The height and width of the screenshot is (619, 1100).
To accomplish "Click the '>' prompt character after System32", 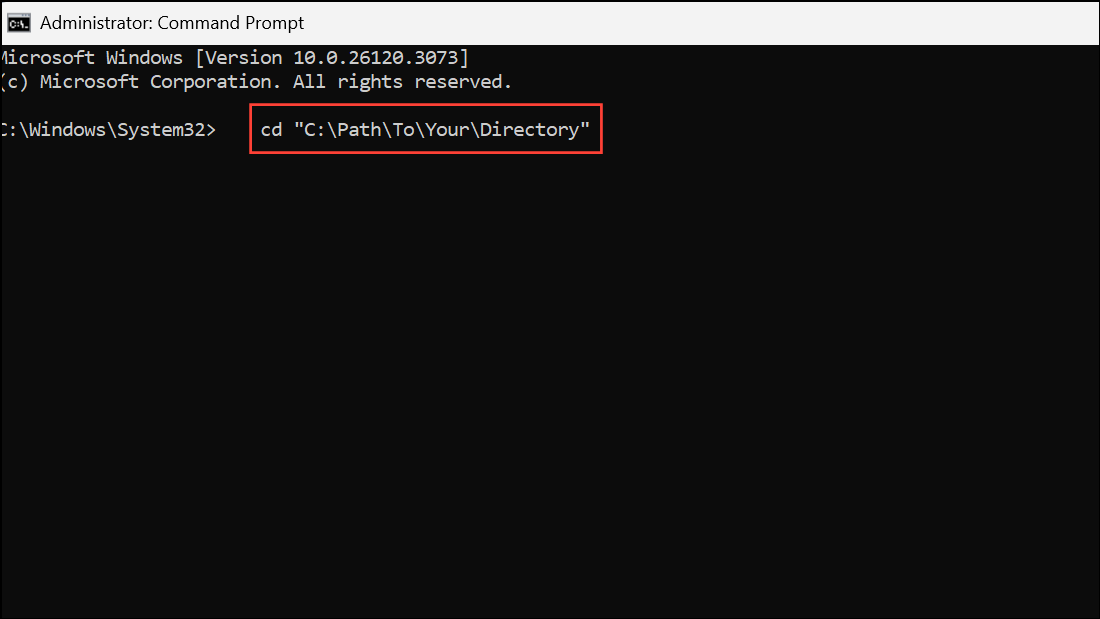I will click(210, 131).
